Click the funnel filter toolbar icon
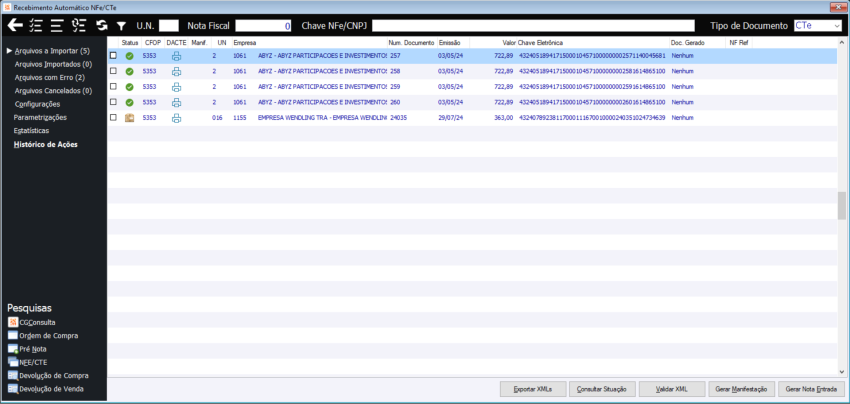This screenshot has width=850, height=404. [121, 26]
